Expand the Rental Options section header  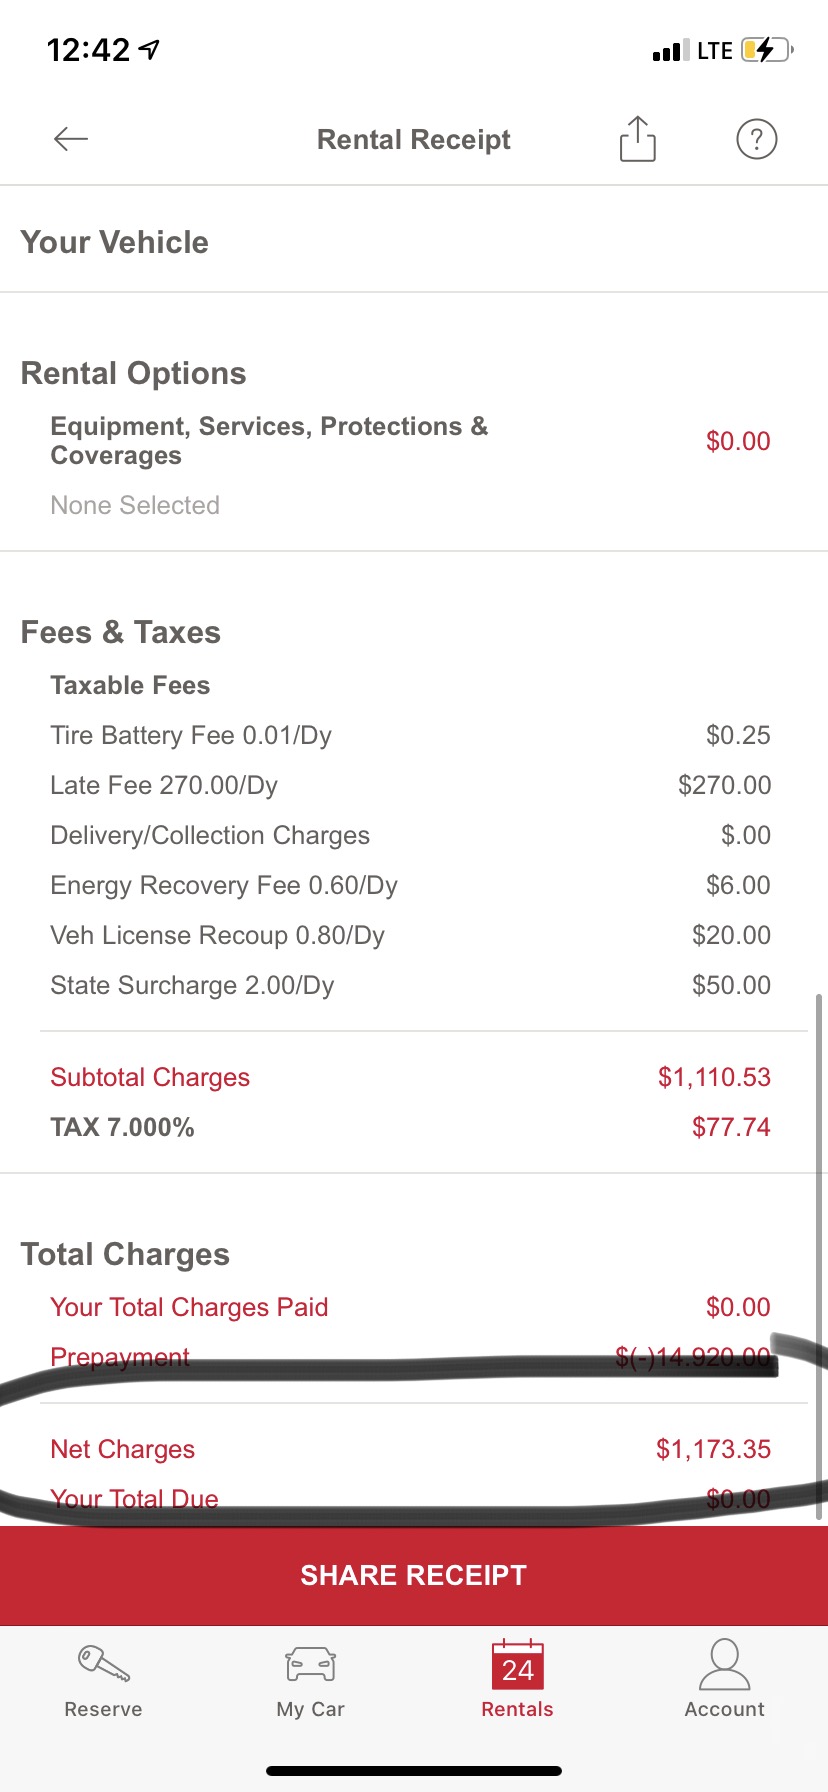coord(134,373)
